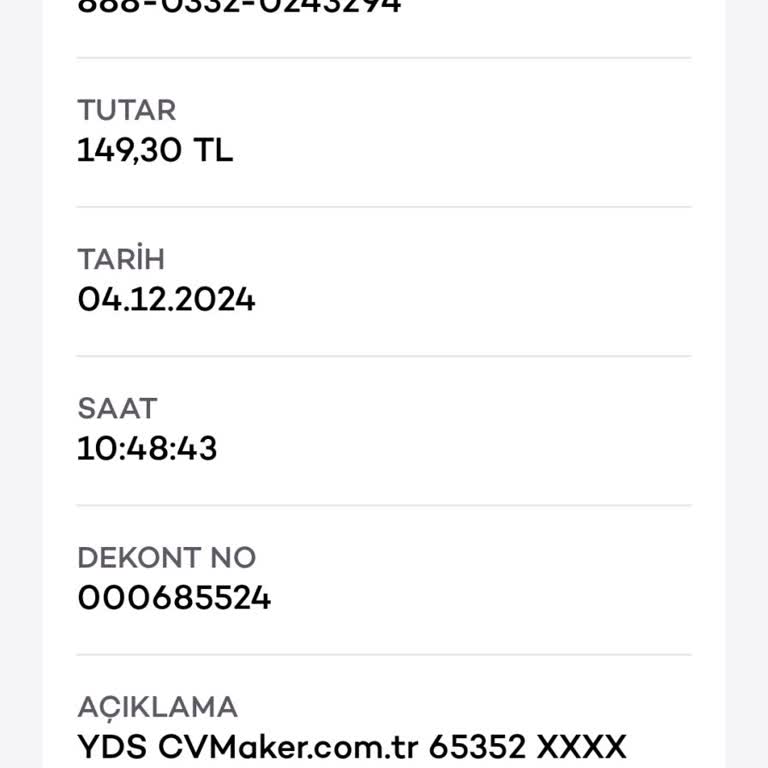This screenshot has width=768, height=768.
Task: Select the AÇIKLAMA field label
Action: click(157, 707)
